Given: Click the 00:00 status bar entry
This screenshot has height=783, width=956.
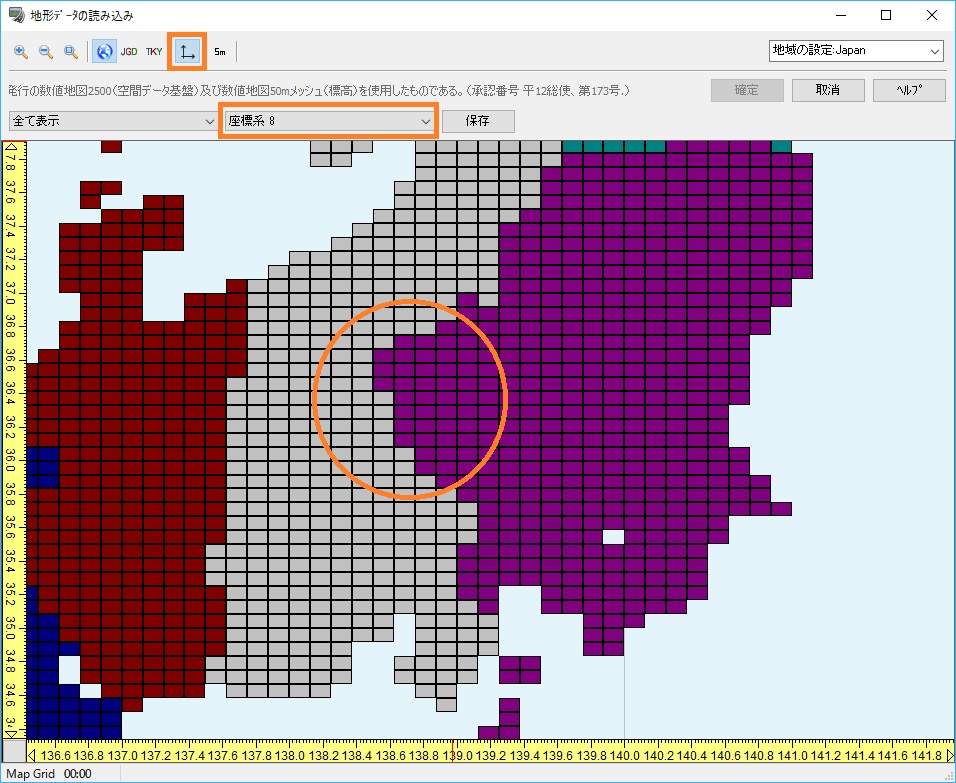Looking at the screenshot, I should tap(77, 774).
